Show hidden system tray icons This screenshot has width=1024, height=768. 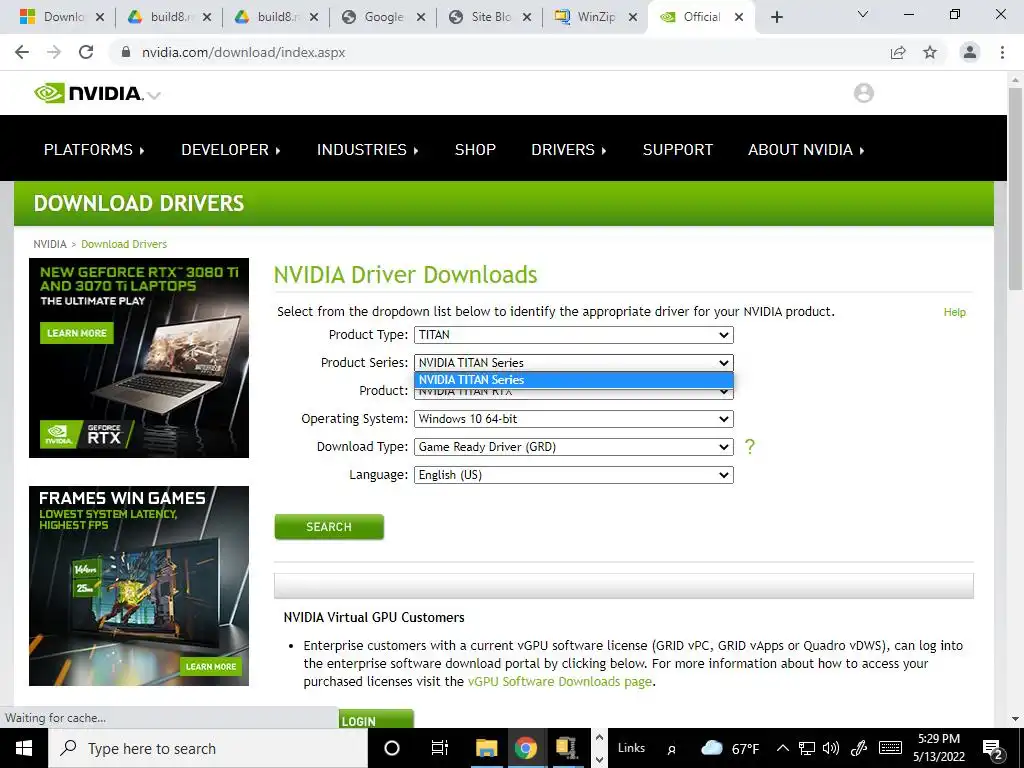[x=782, y=748]
